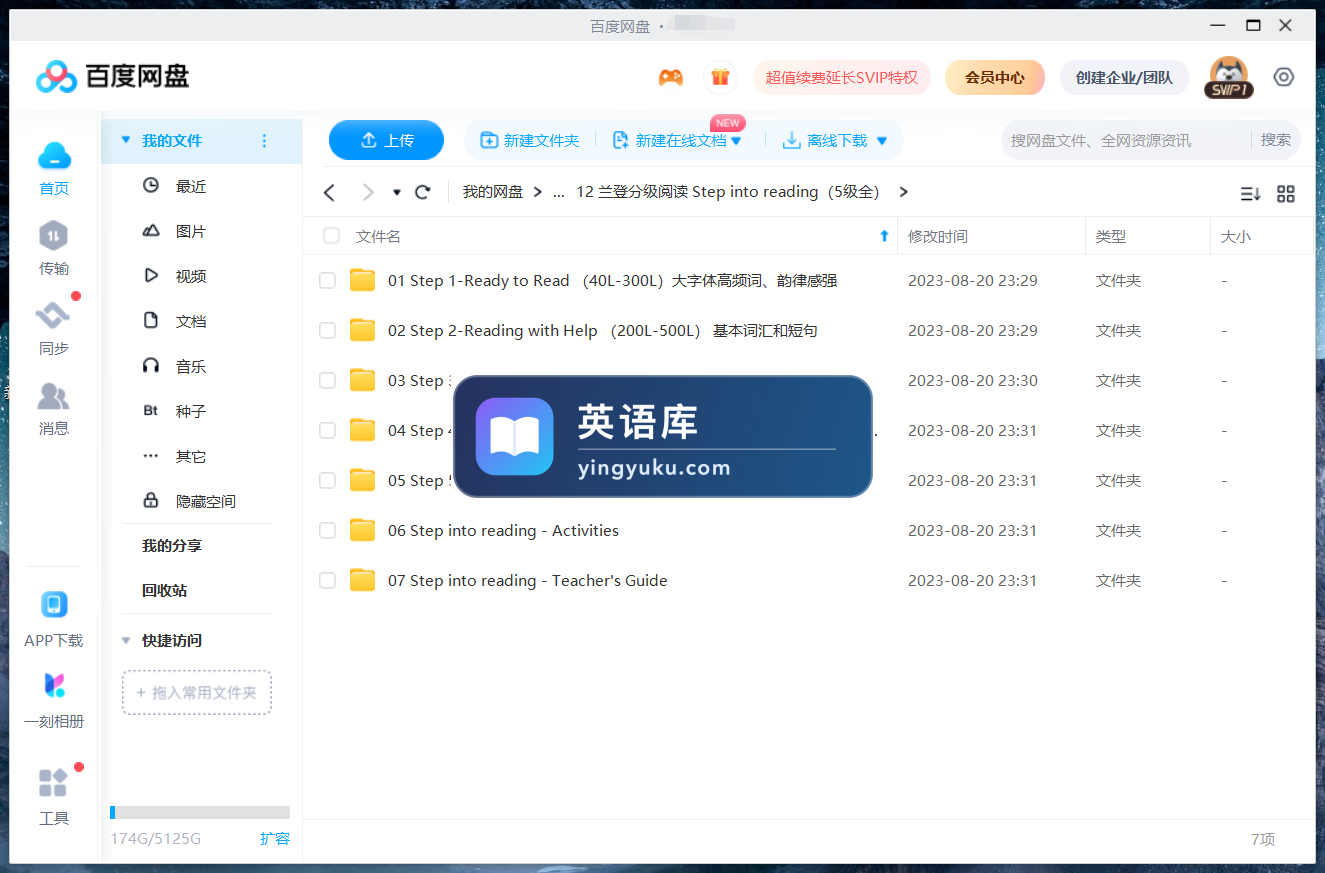Open 隐藏空间 in the sidebar
This screenshot has width=1325, height=873.
click(x=205, y=501)
